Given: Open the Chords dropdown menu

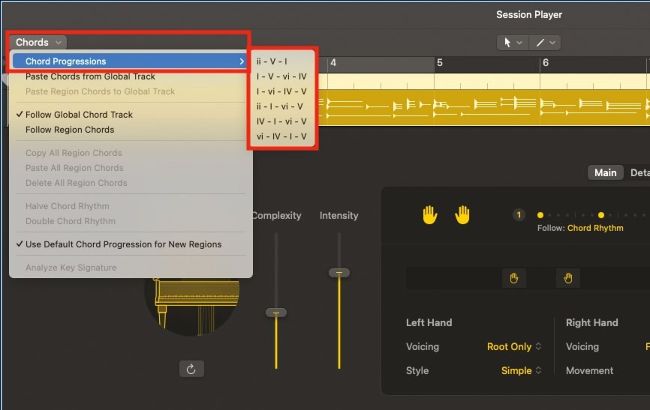Looking at the screenshot, I should [39, 42].
